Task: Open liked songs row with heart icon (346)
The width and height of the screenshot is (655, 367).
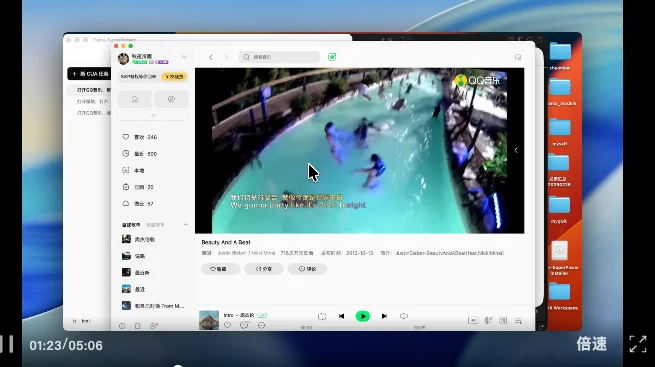Action: [x=153, y=137]
